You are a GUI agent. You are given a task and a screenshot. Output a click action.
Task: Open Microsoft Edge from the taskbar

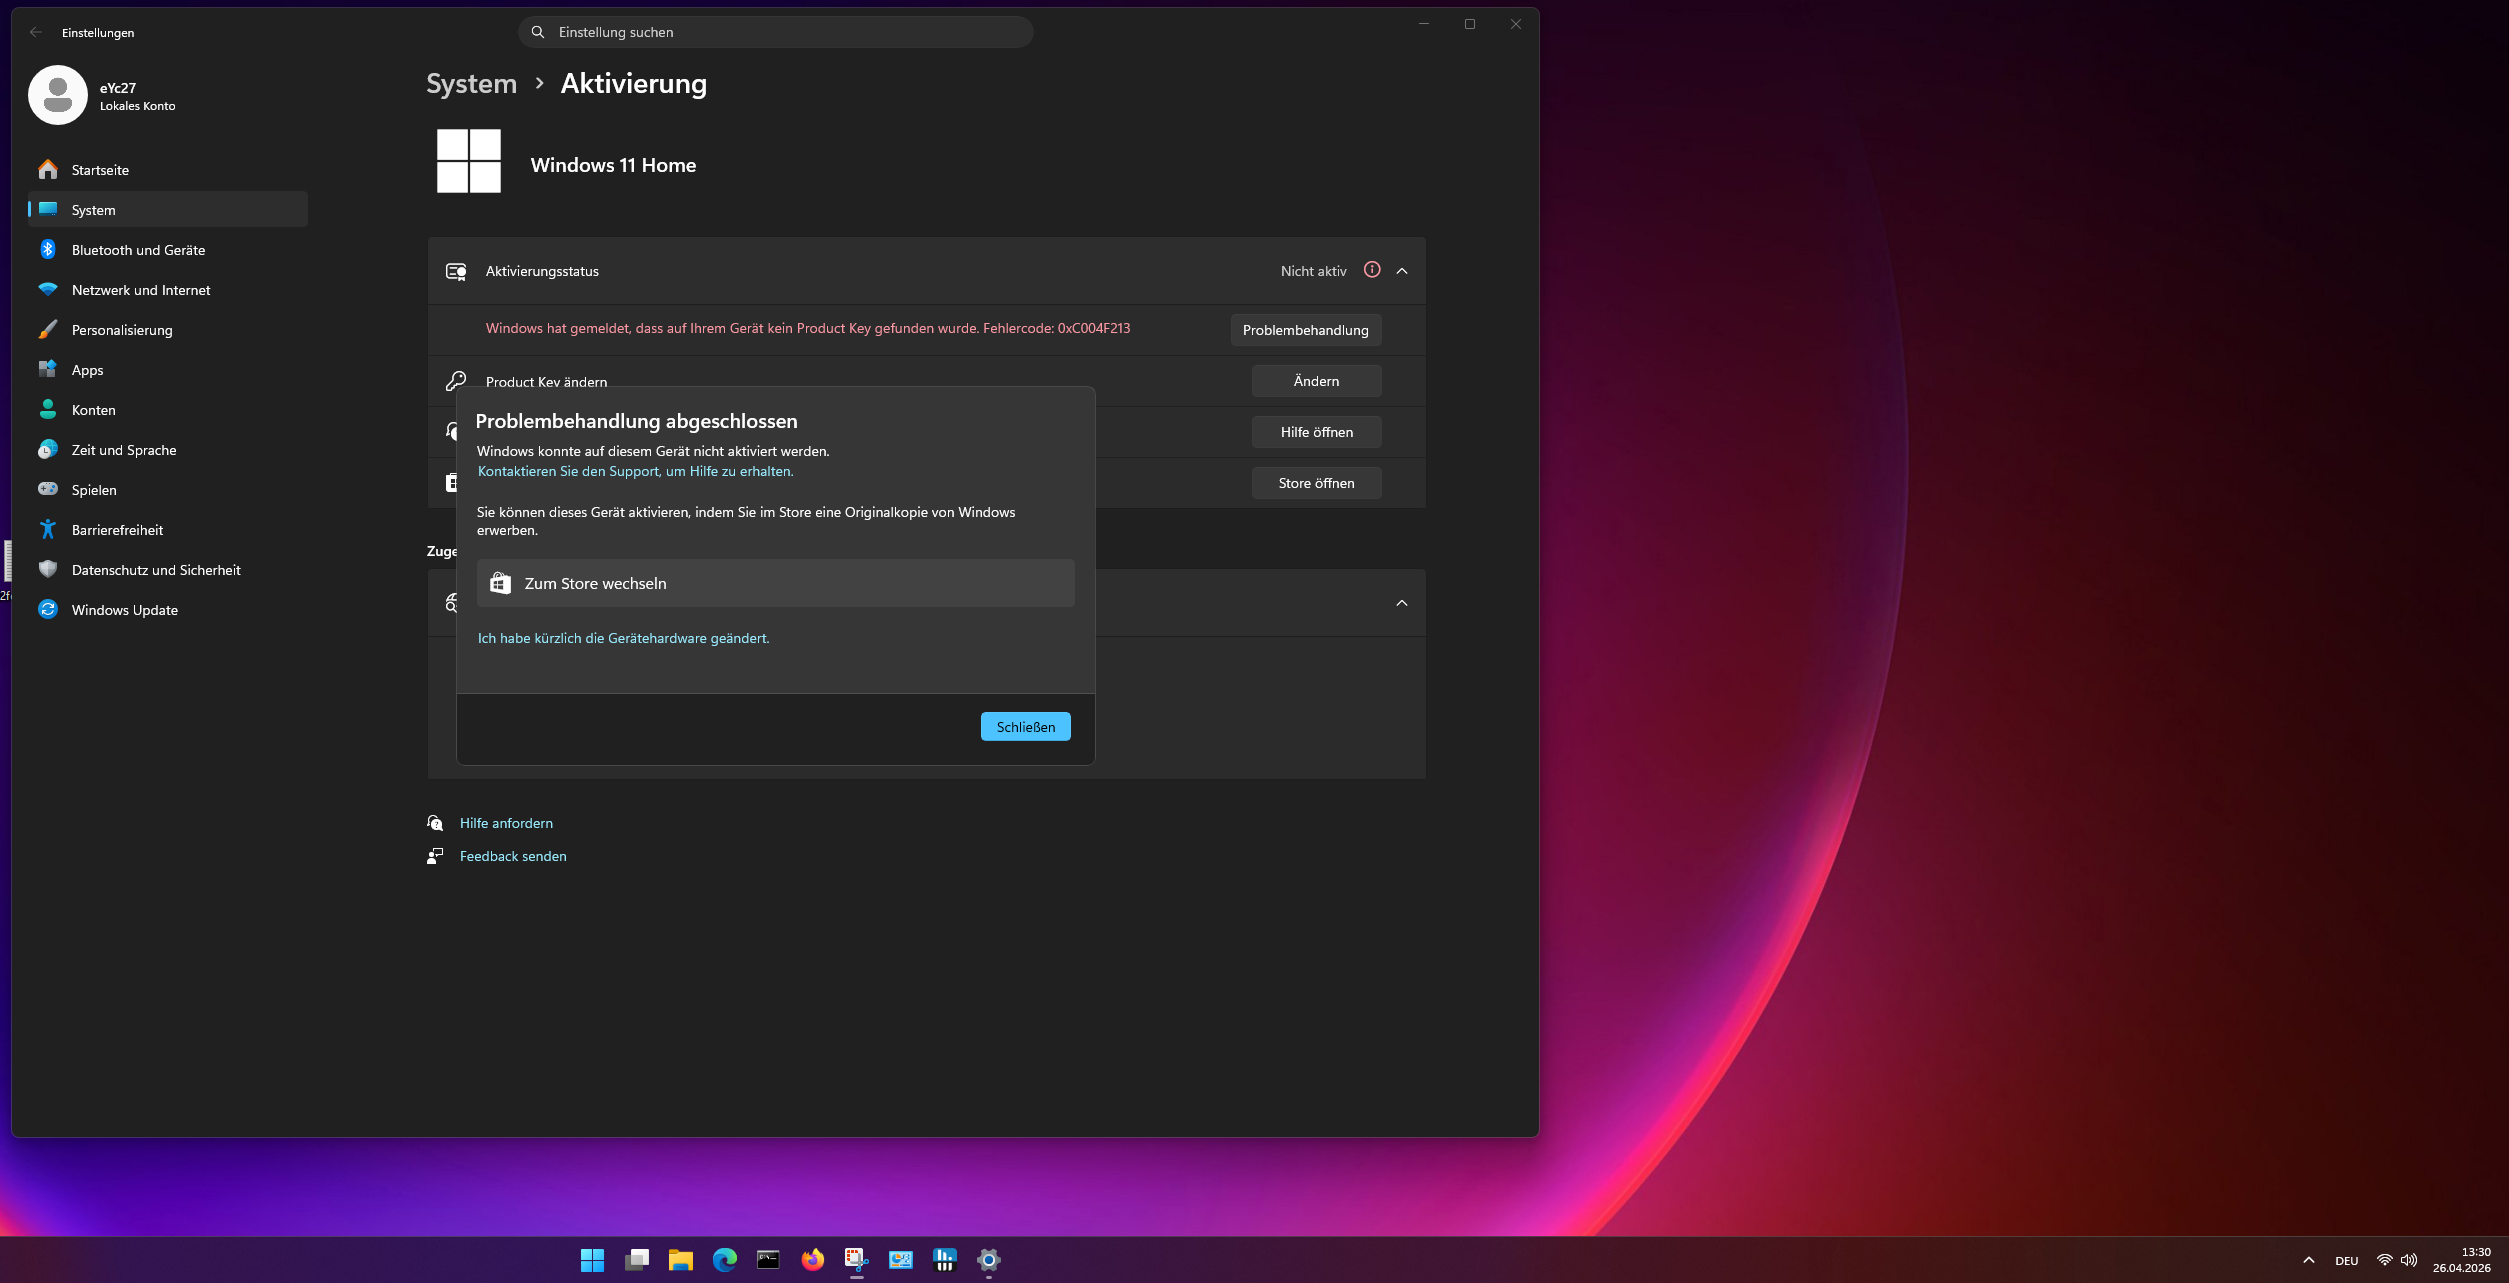[724, 1260]
